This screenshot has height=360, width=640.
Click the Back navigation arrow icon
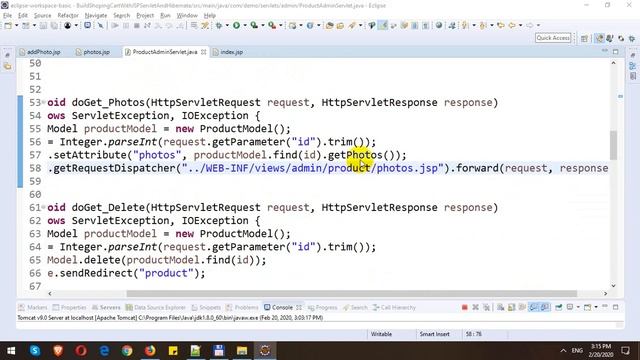512,25
